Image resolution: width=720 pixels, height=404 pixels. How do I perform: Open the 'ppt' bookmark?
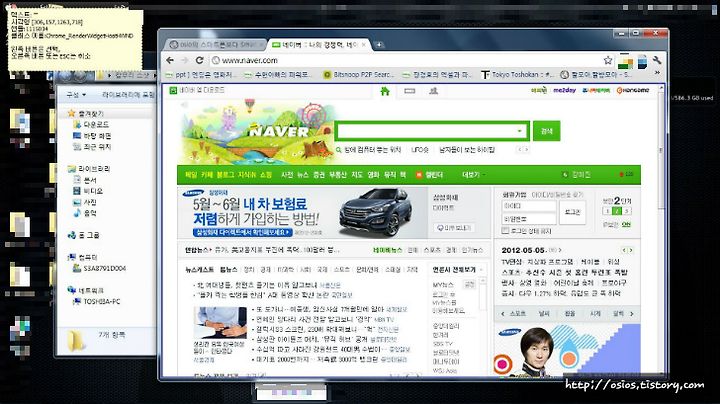pyautogui.click(x=200, y=74)
